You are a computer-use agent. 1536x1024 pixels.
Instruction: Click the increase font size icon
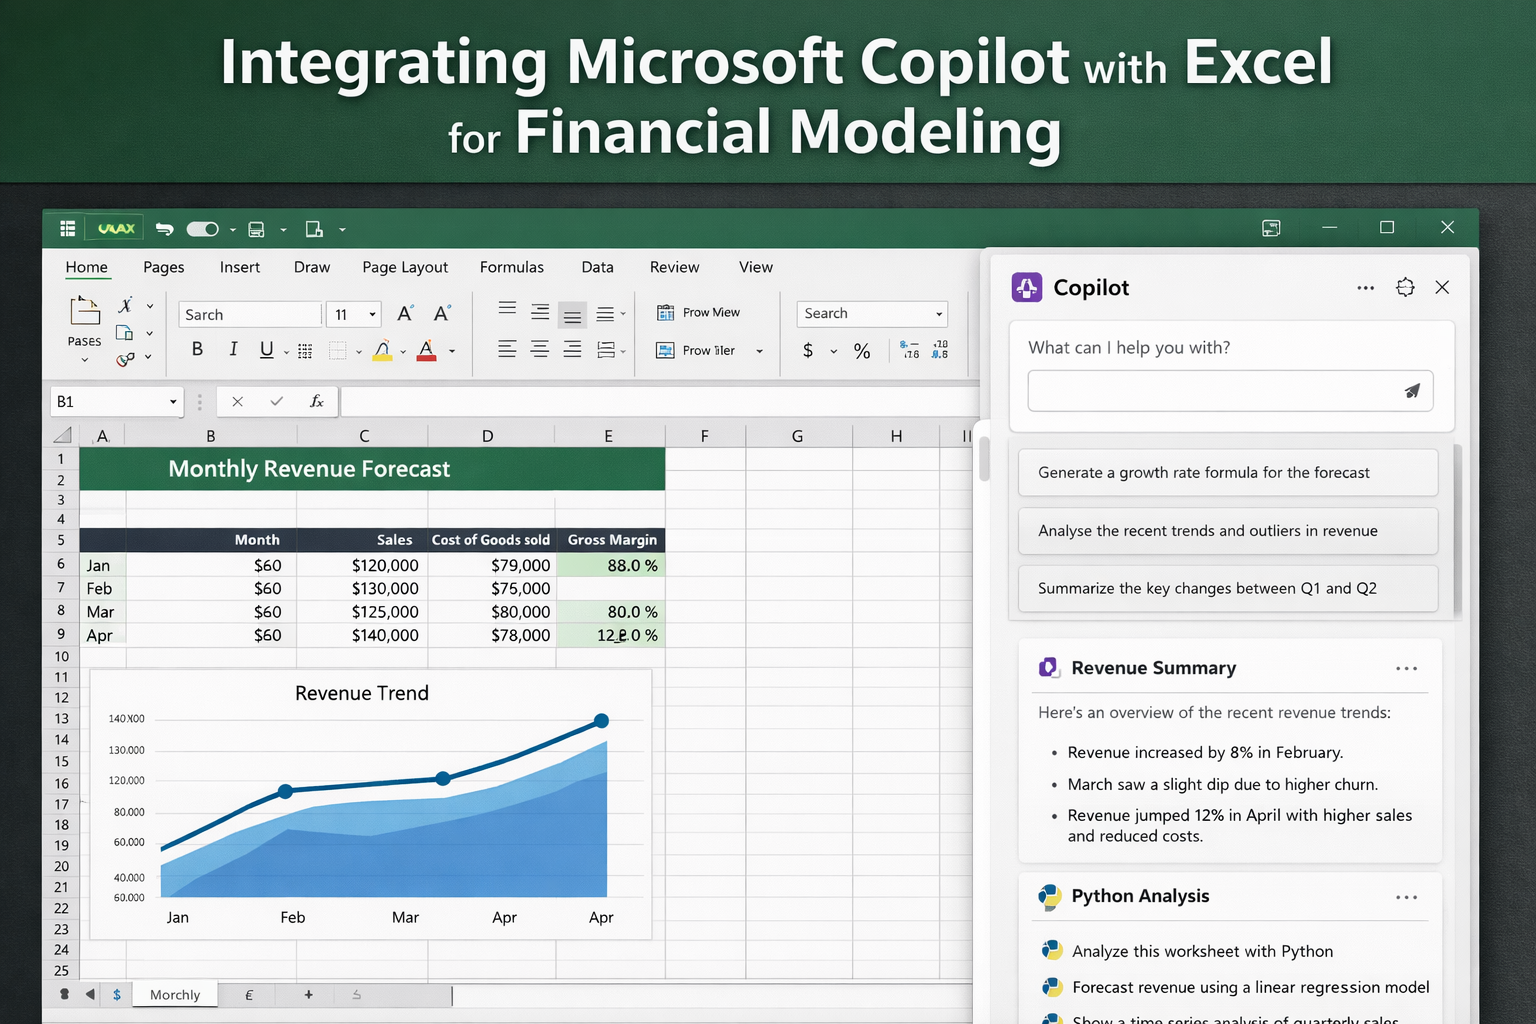(405, 314)
